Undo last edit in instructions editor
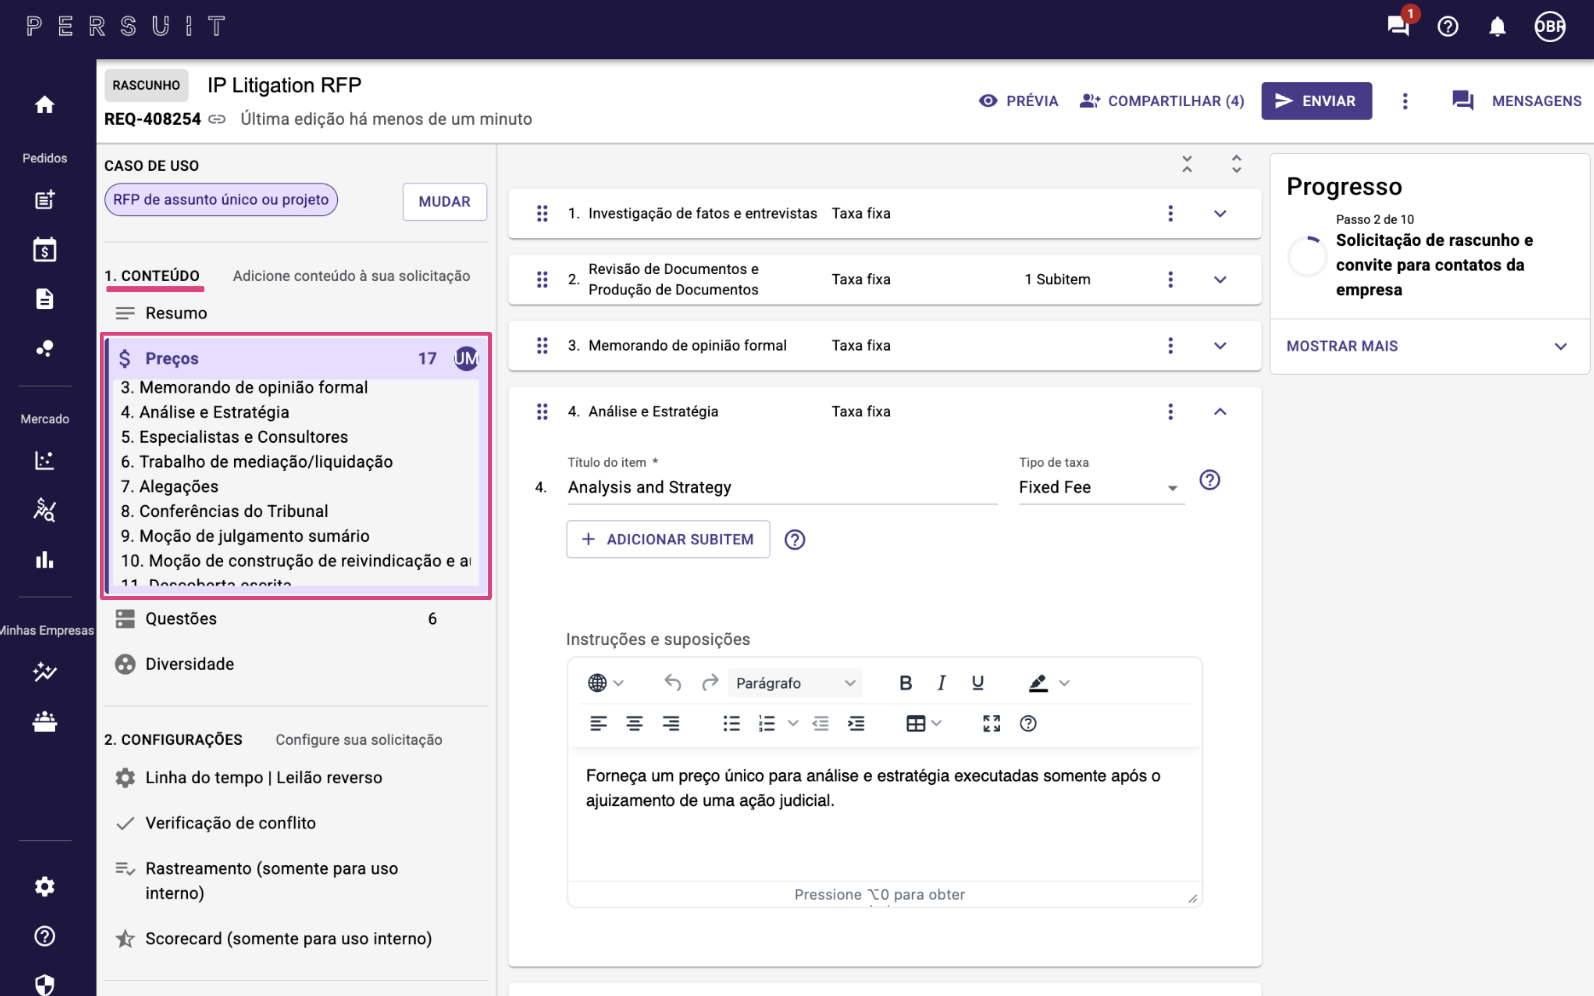Viewport: 1594px width, 996px height. (x=673, y=683)
